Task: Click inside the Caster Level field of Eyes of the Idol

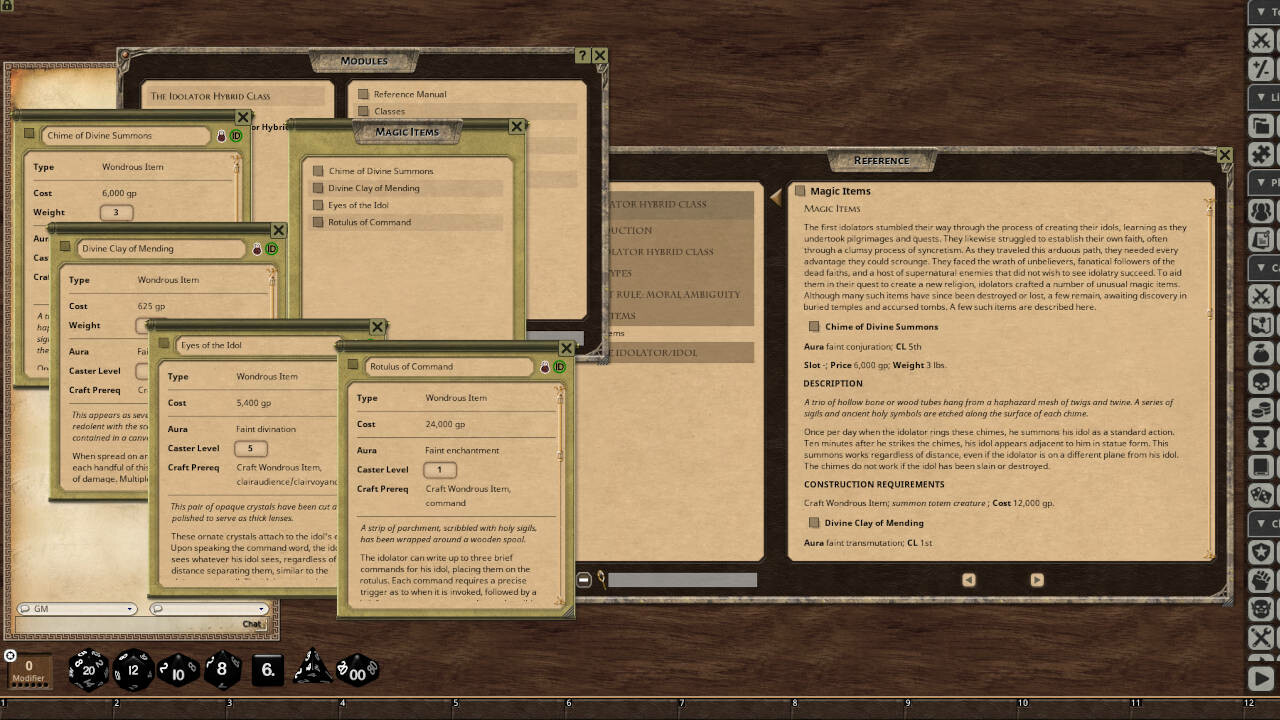Action: pyautogui.click(x=250, y=448)
